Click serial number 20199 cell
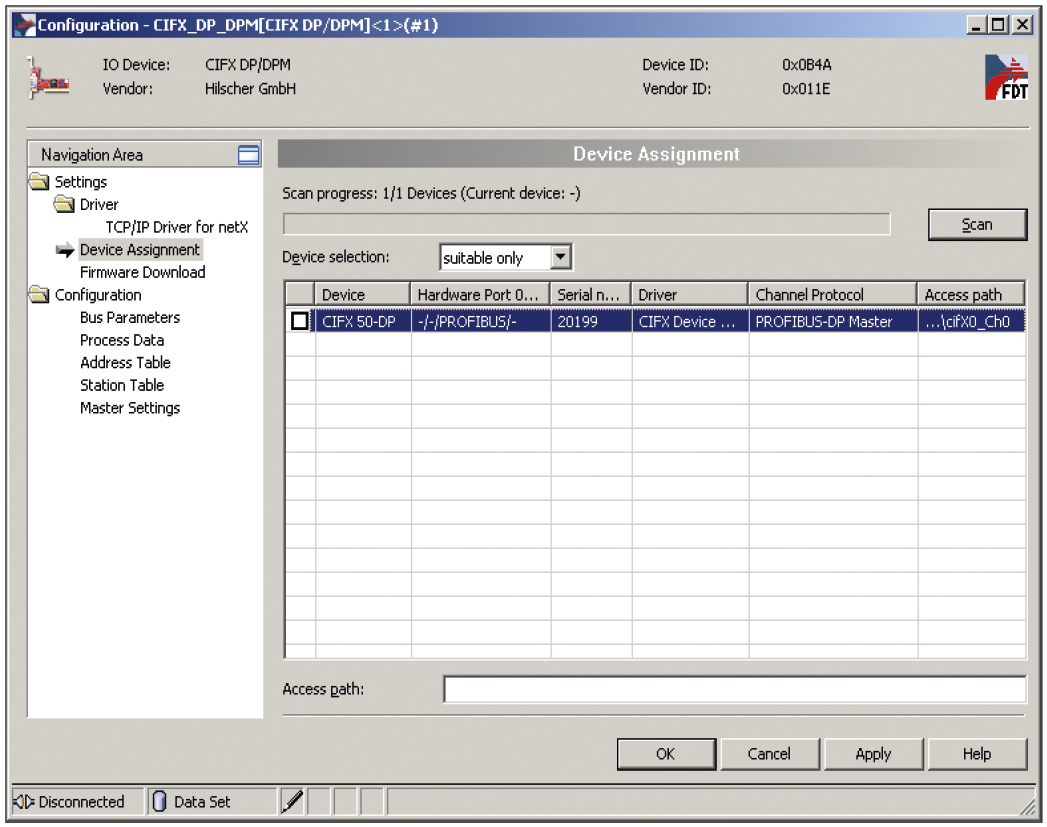The width and height of the screenshot is (1047, 827). click(x=592, y=322)
